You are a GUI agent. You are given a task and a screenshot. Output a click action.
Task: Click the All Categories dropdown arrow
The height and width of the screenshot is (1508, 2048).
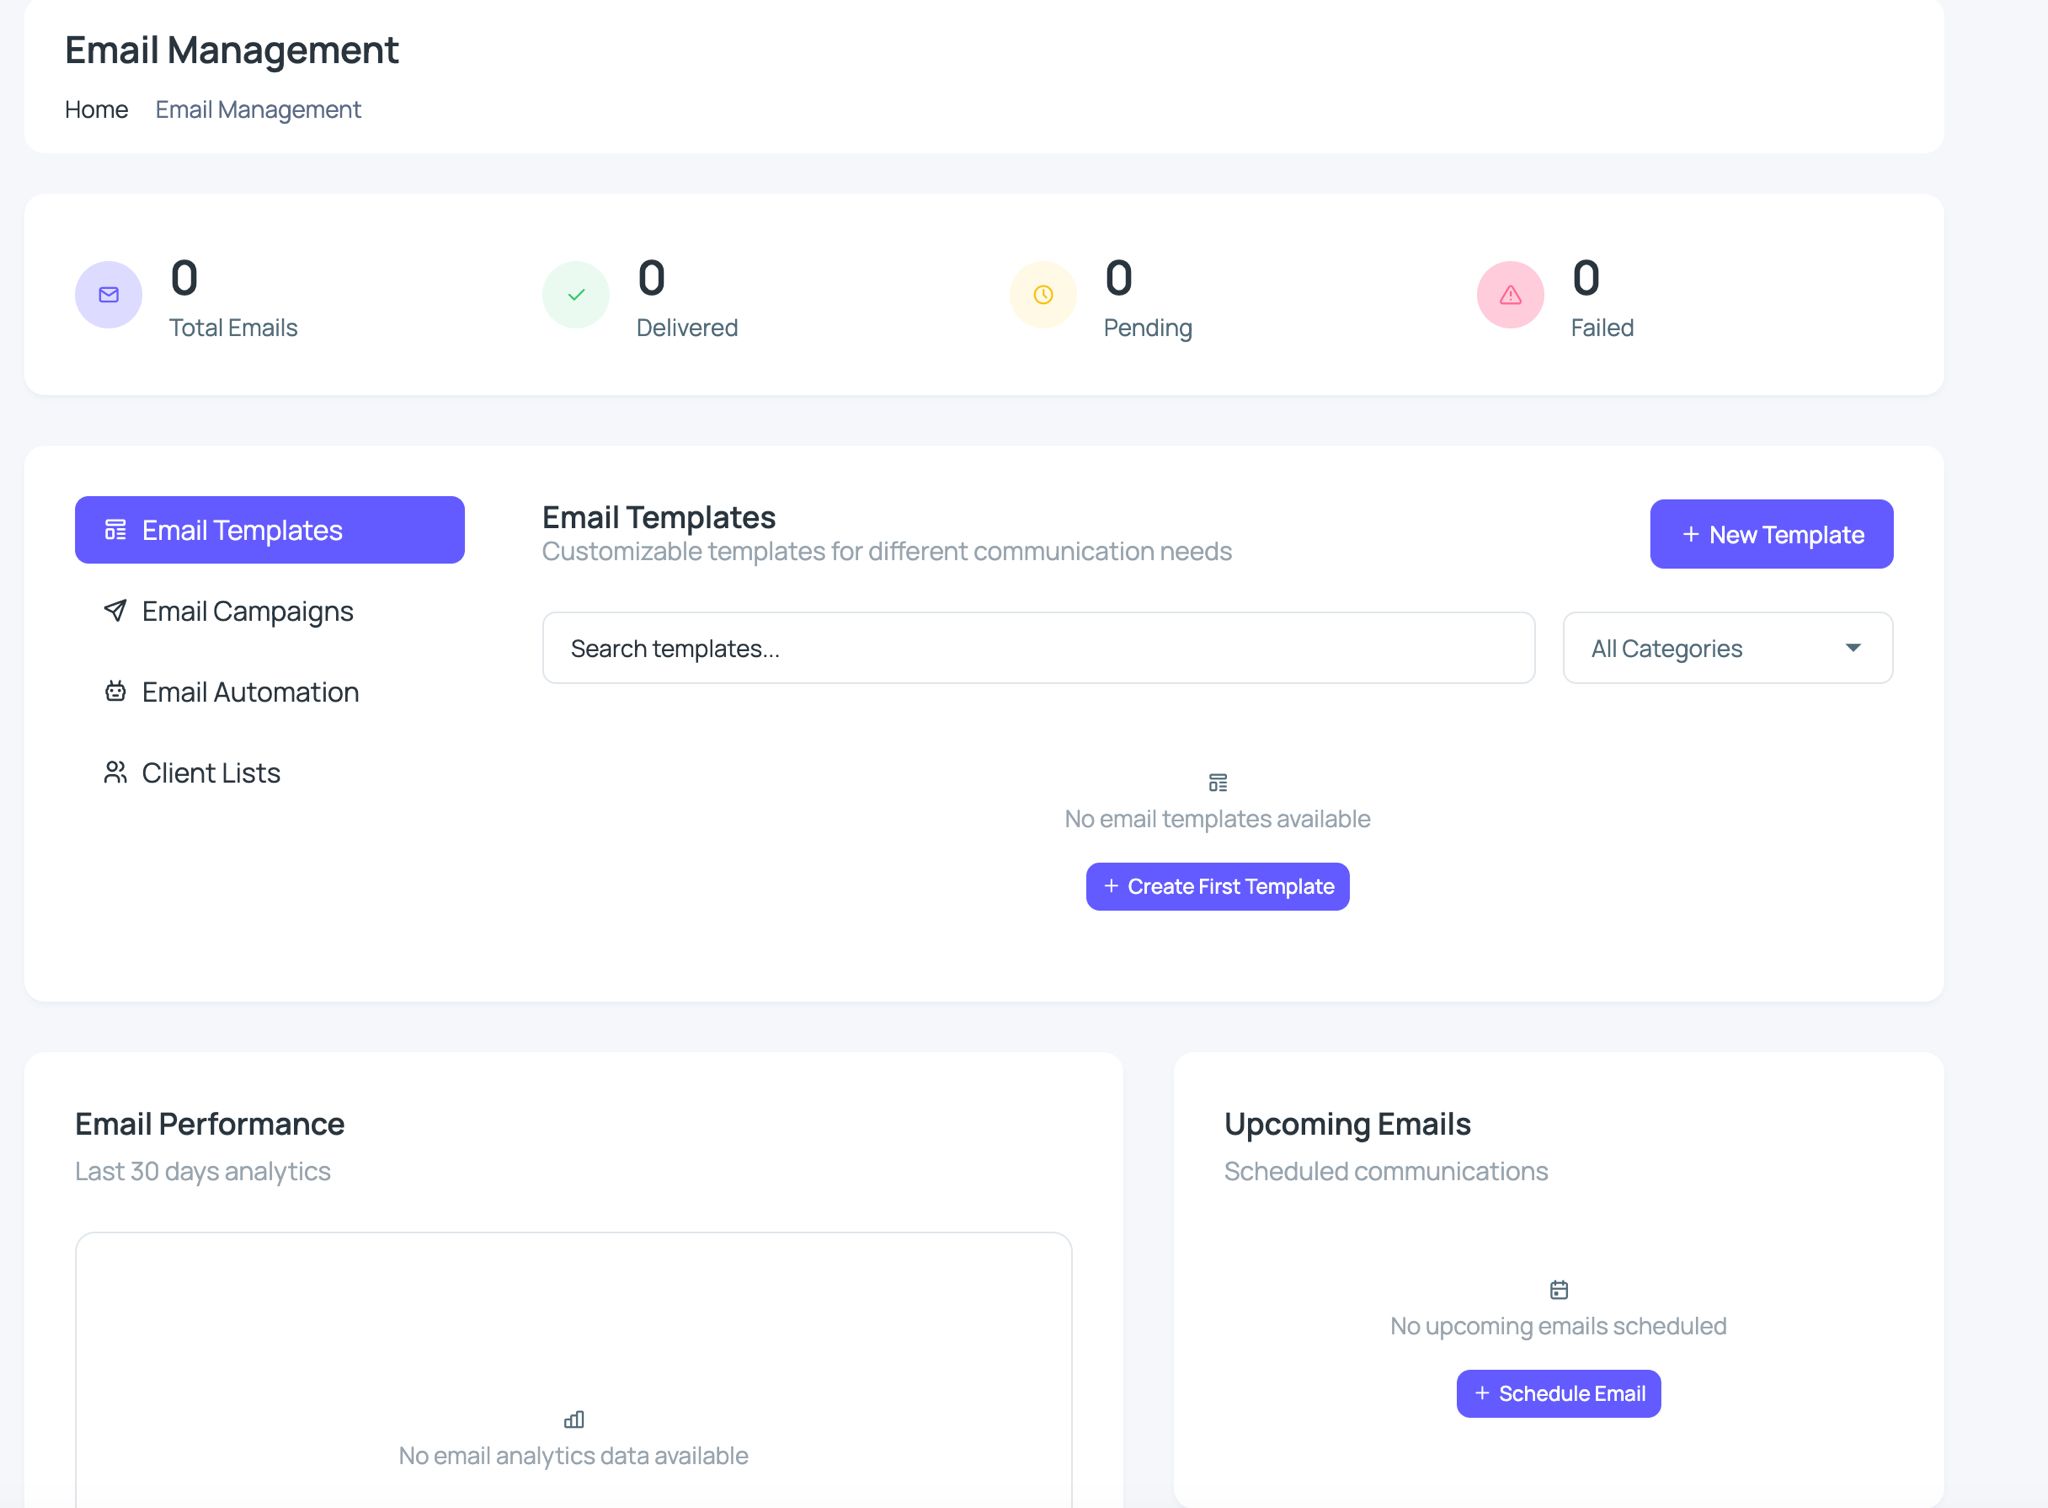[1852, 648]
